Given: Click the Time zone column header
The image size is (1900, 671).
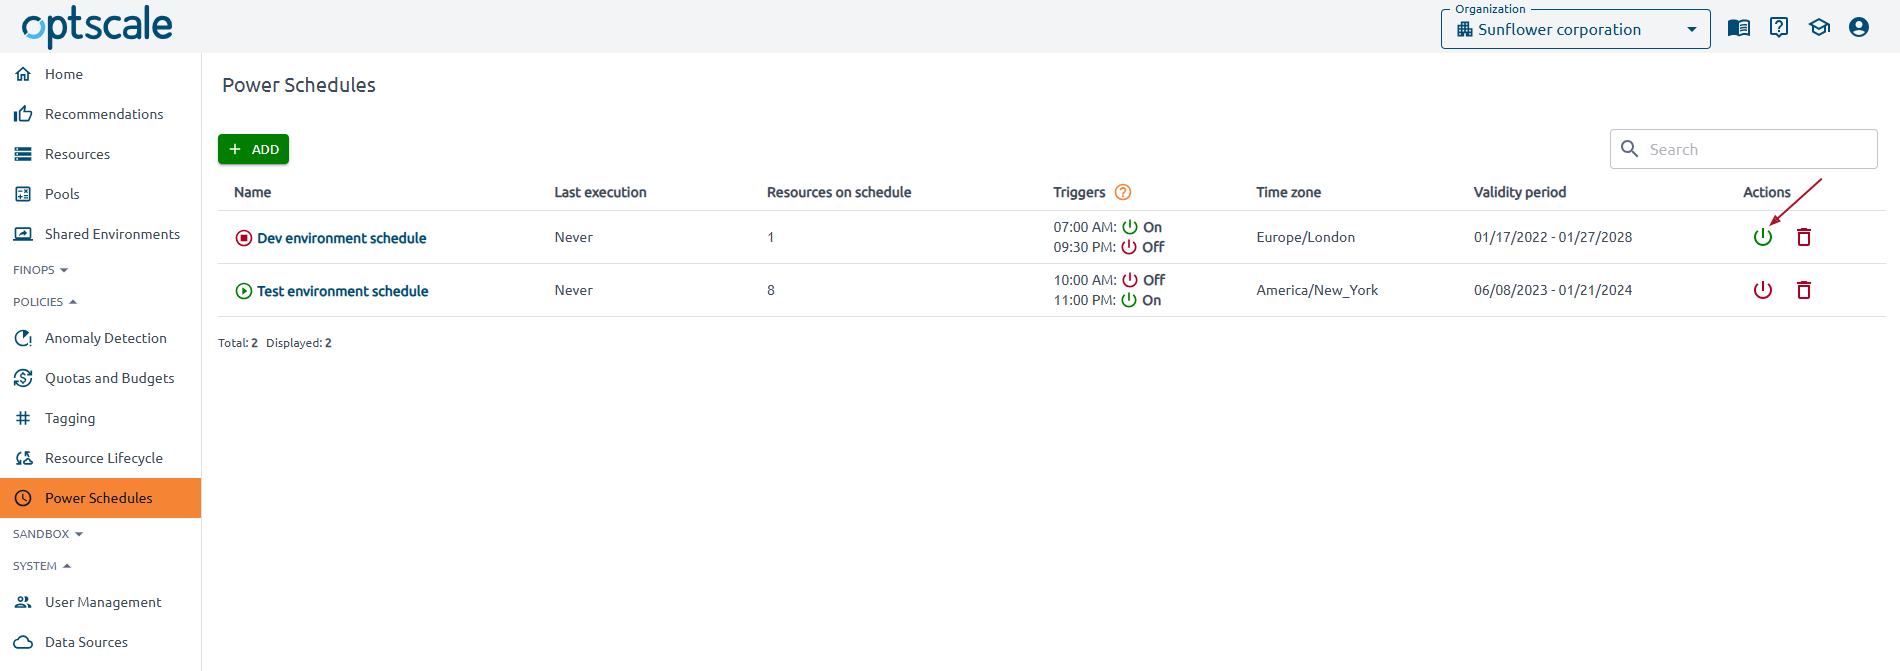Looking at the screenshot, I should pyautogui.click(x=1289, y=192).
